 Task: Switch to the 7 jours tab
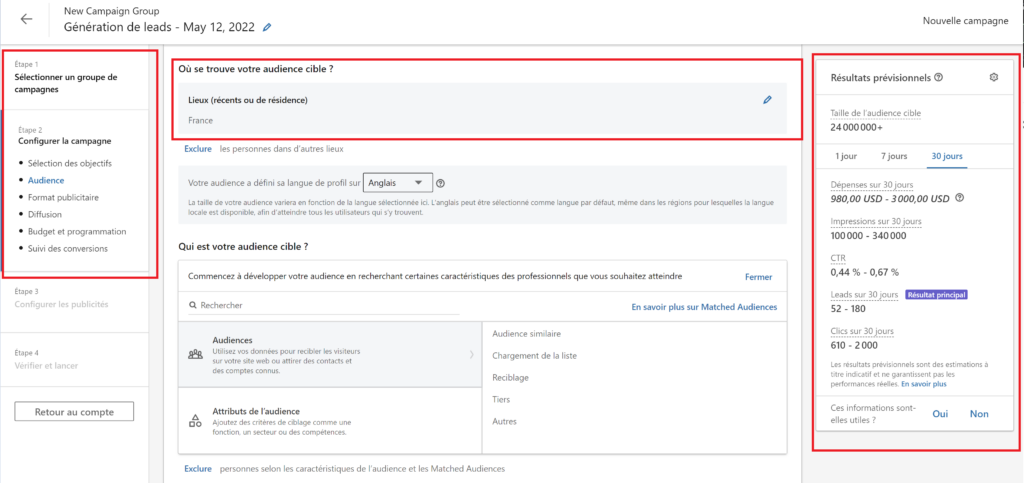pos(894,156)
